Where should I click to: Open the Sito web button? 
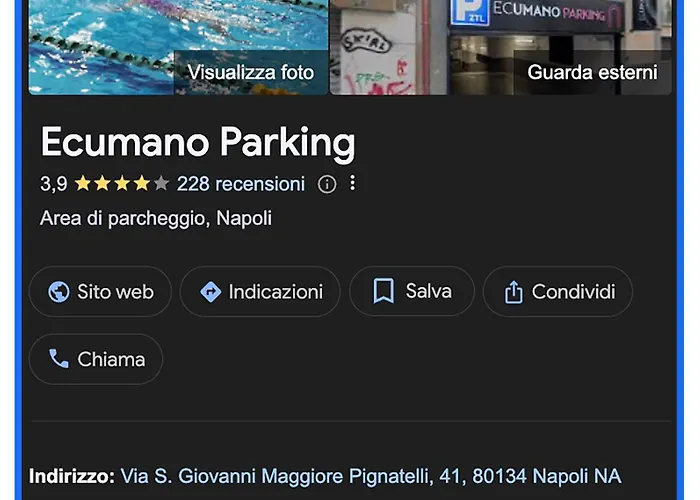coord(100,292)
